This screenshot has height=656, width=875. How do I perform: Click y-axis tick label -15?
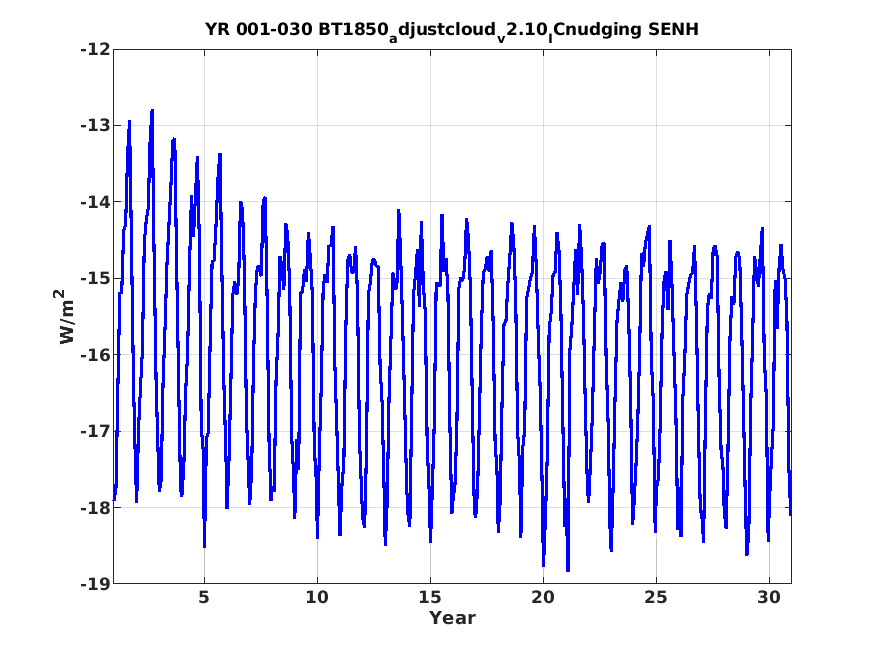pos(95,278)
